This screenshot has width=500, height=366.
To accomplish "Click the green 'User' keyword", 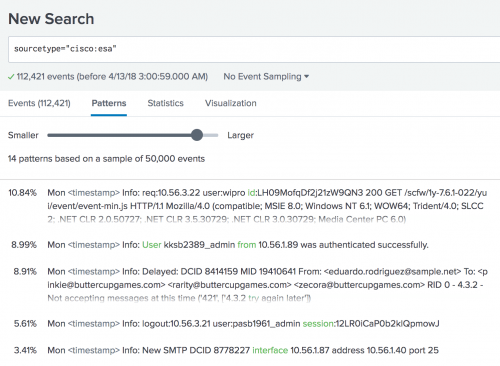I will (152, 245).
